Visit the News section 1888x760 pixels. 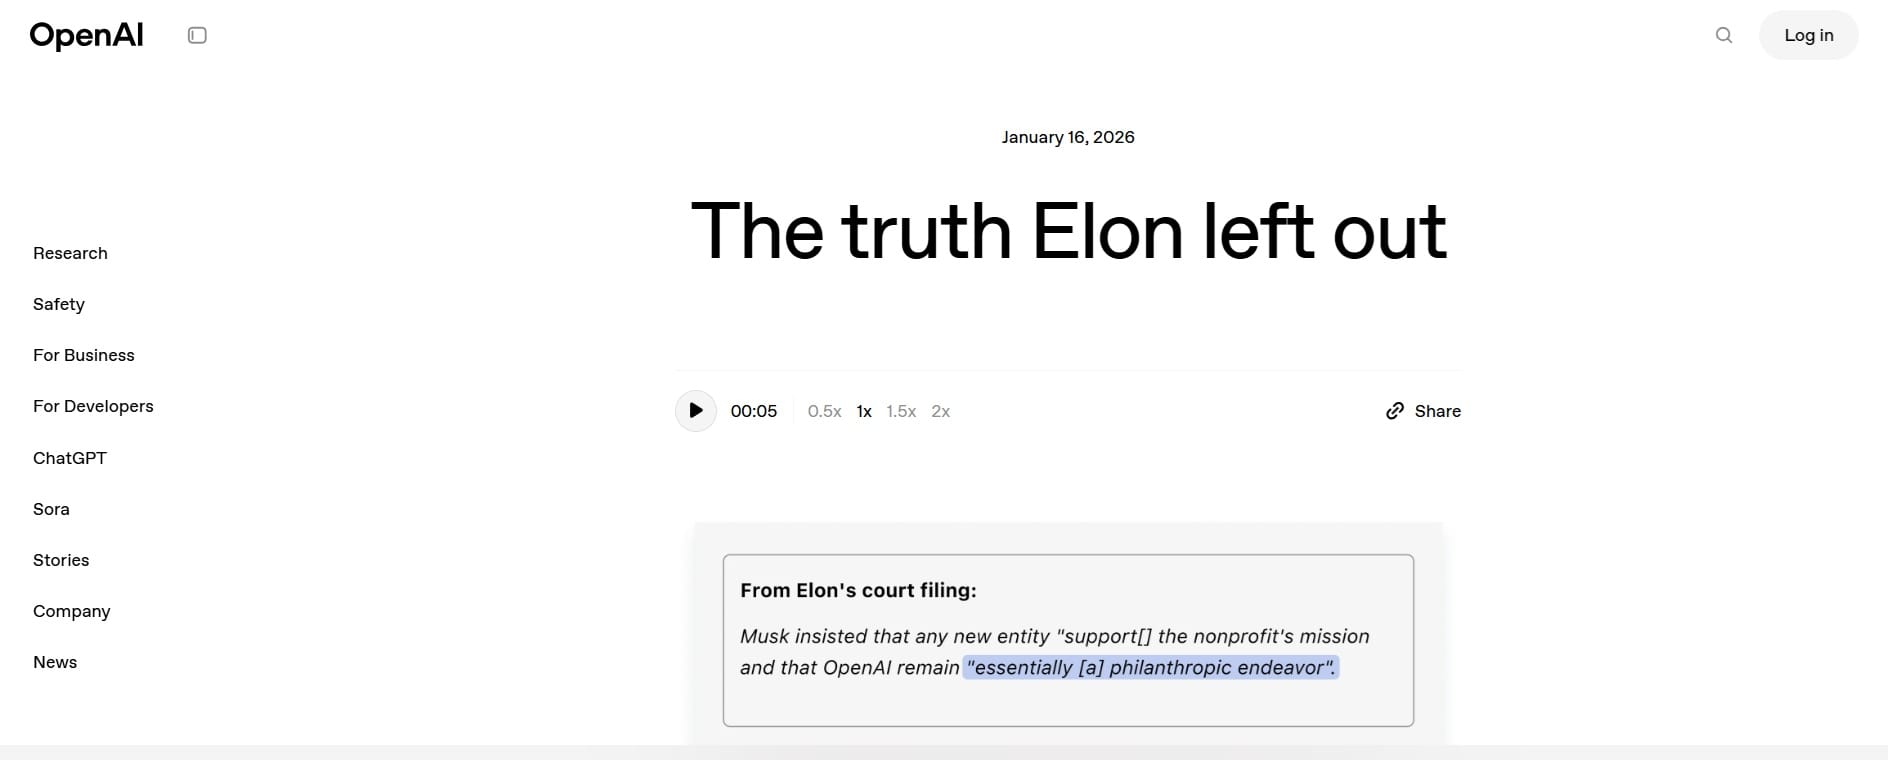[55, 662]
